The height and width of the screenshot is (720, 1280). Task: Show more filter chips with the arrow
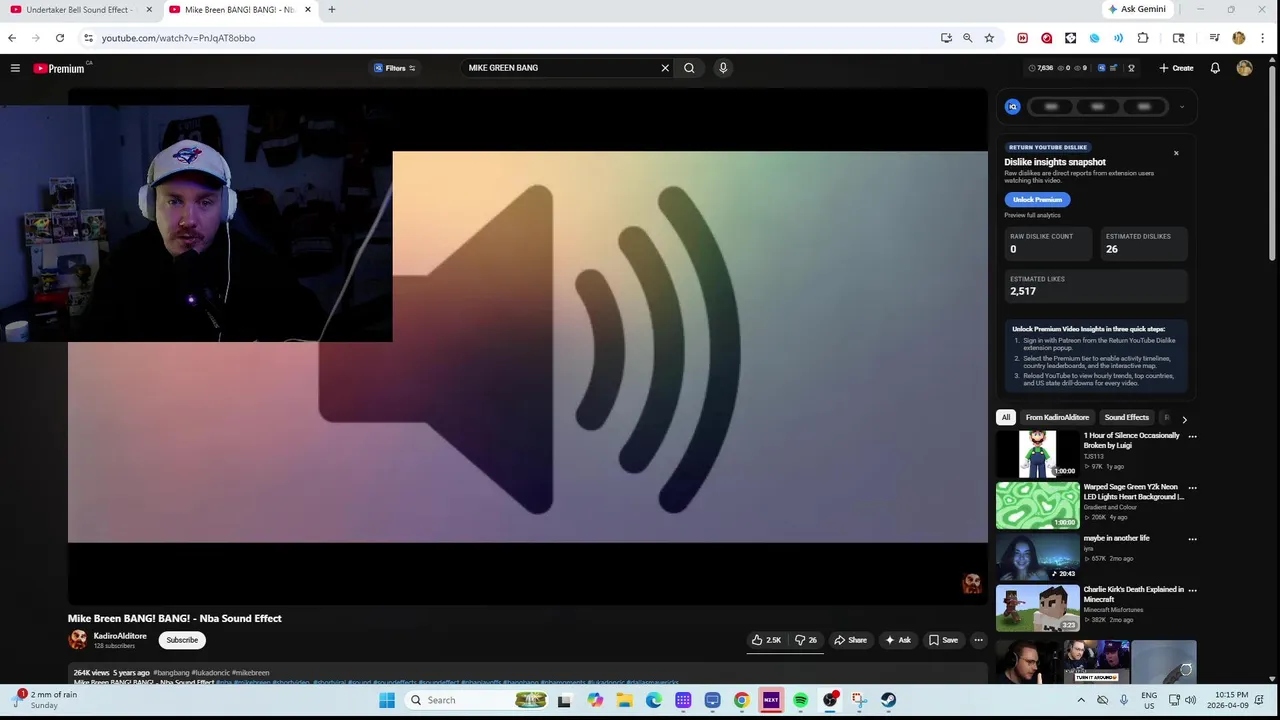coord(1184,419)
